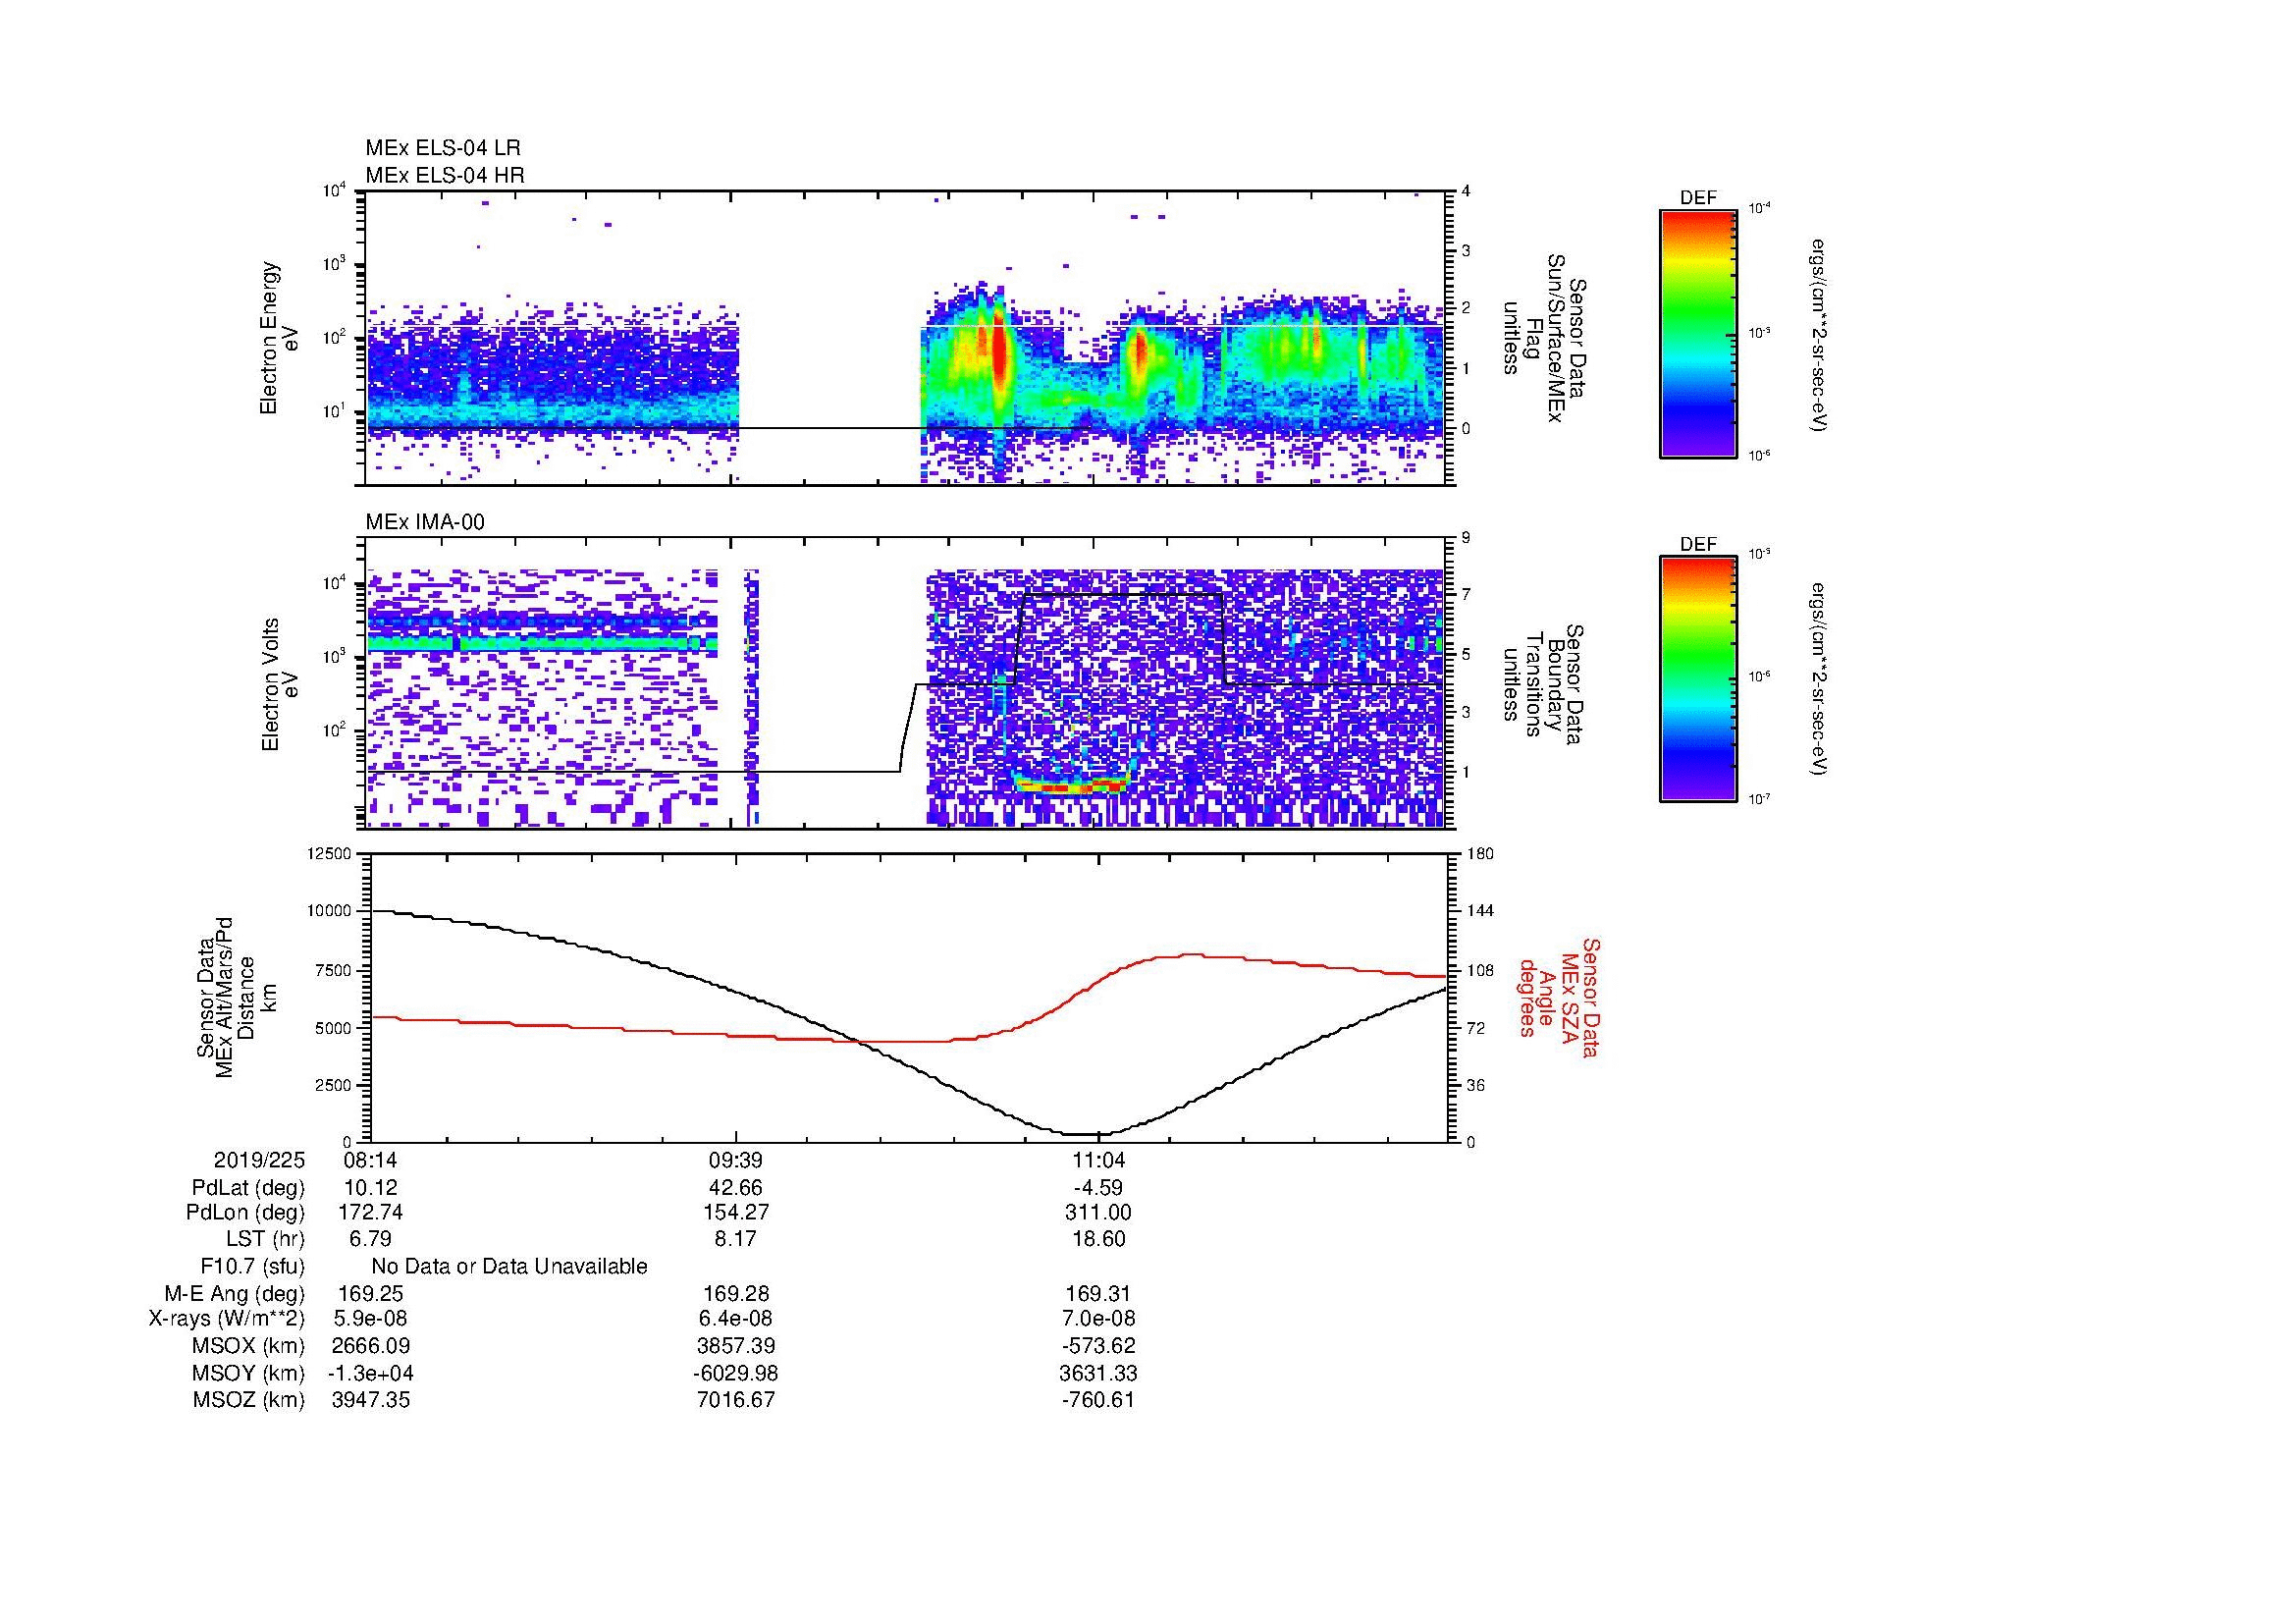Click the time tick label '09:39'
Screen dimensions: 2296x1623
tap(735, 1160)
